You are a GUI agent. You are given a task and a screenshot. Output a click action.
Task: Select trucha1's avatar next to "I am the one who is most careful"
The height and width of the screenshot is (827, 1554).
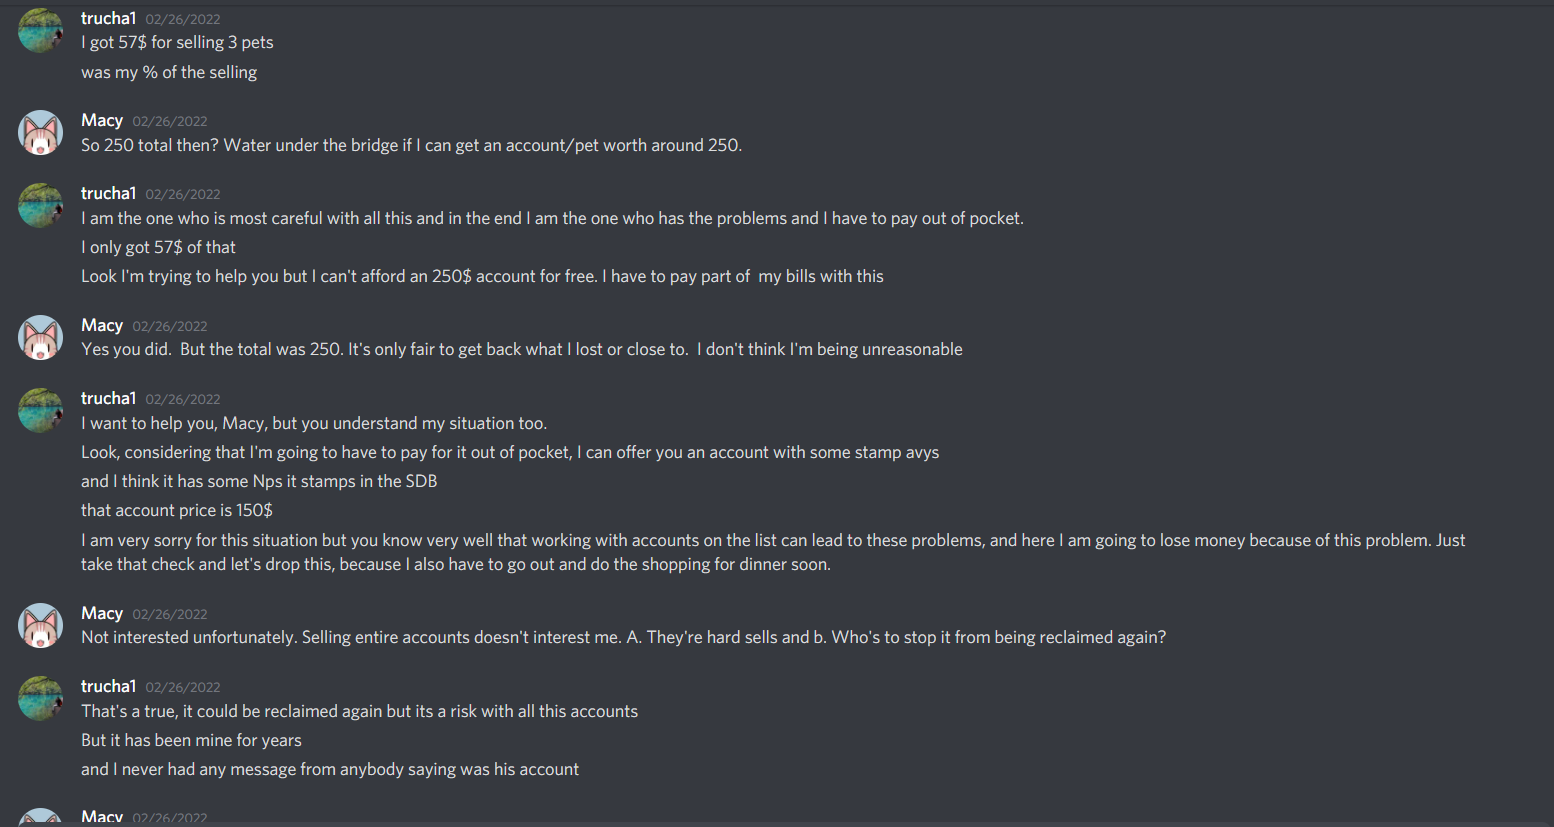coord(41,205)
